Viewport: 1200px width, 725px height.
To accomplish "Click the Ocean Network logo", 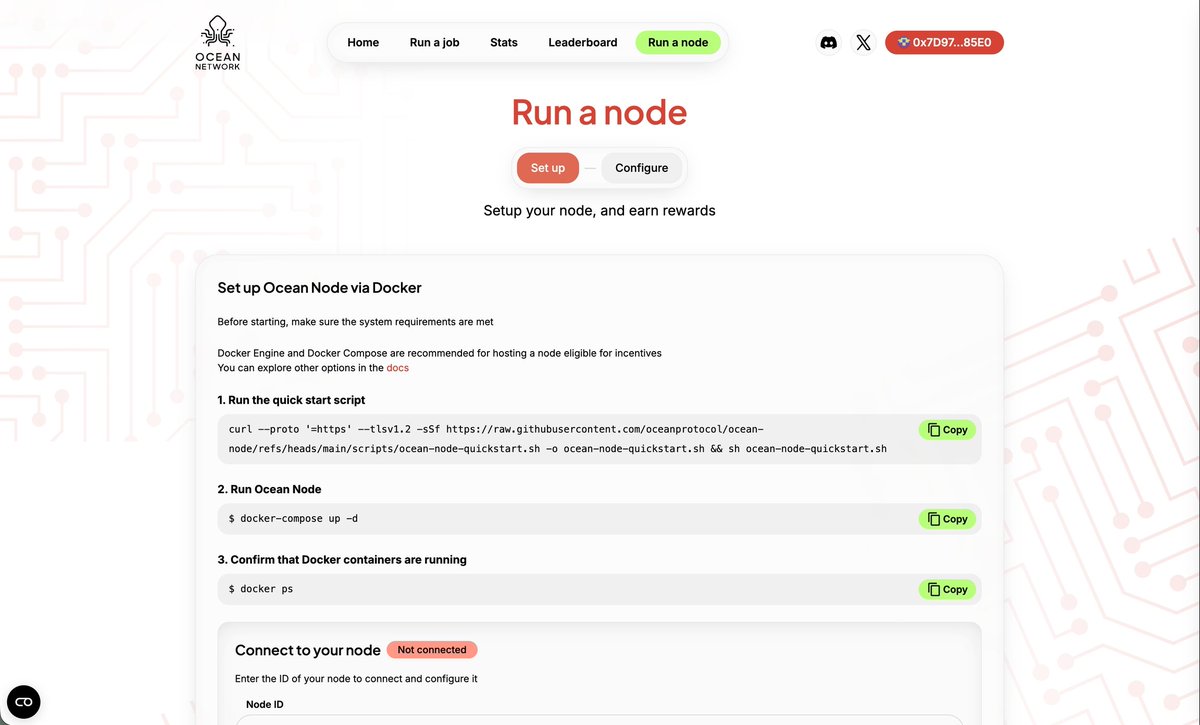I will coord(217,43).
